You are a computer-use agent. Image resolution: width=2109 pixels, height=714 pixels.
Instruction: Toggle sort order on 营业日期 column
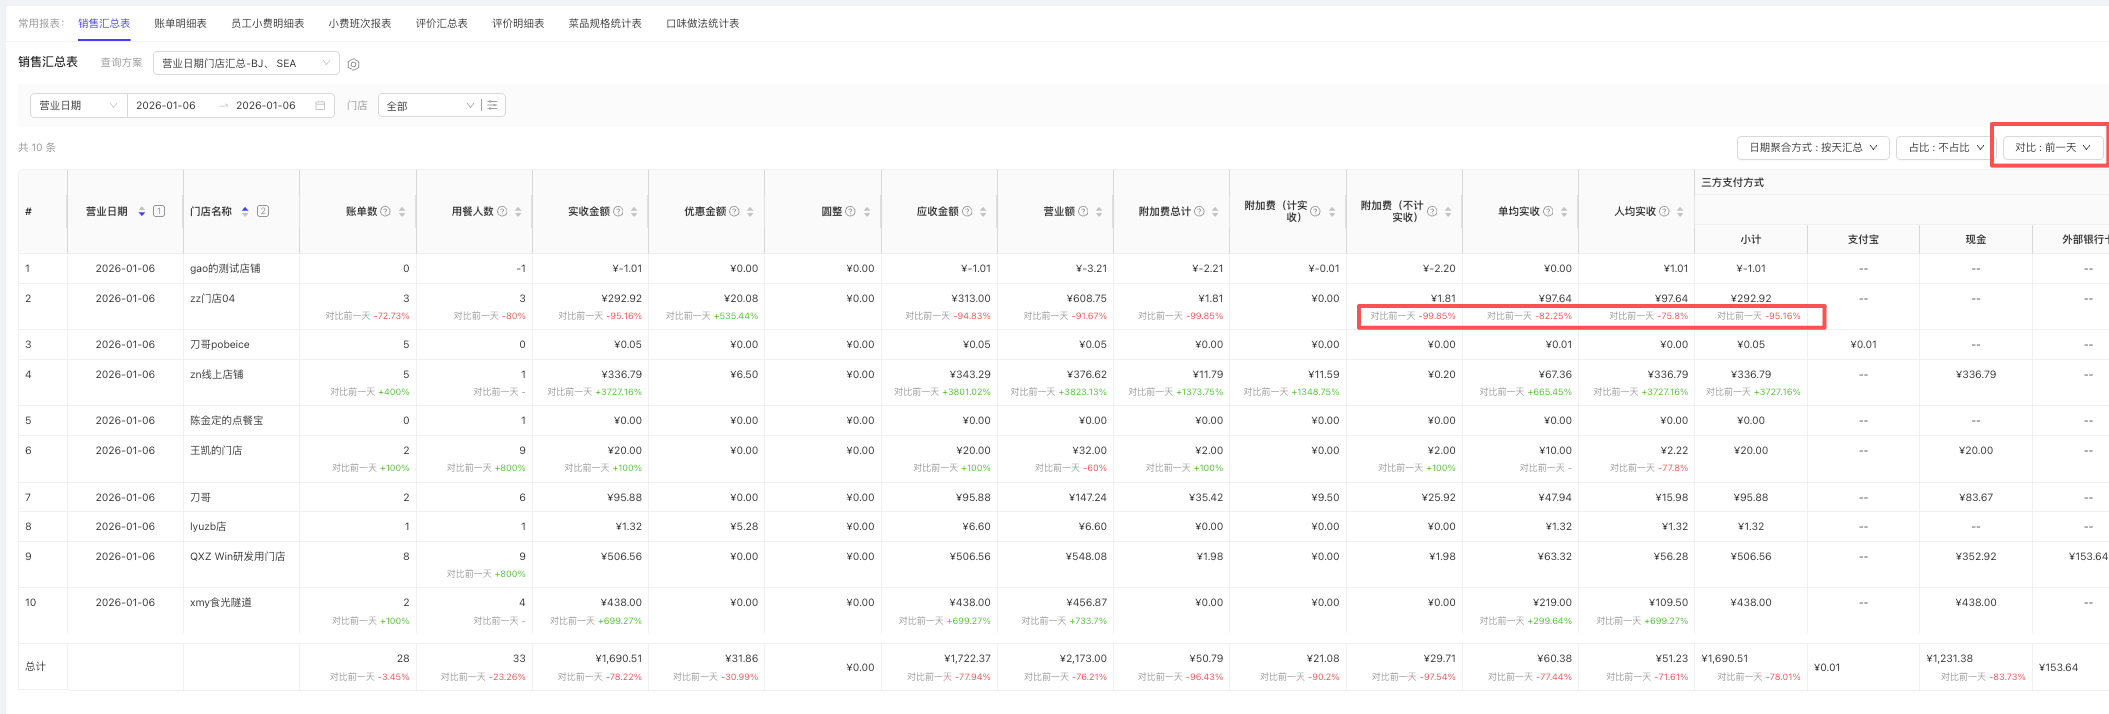point(142,211)
